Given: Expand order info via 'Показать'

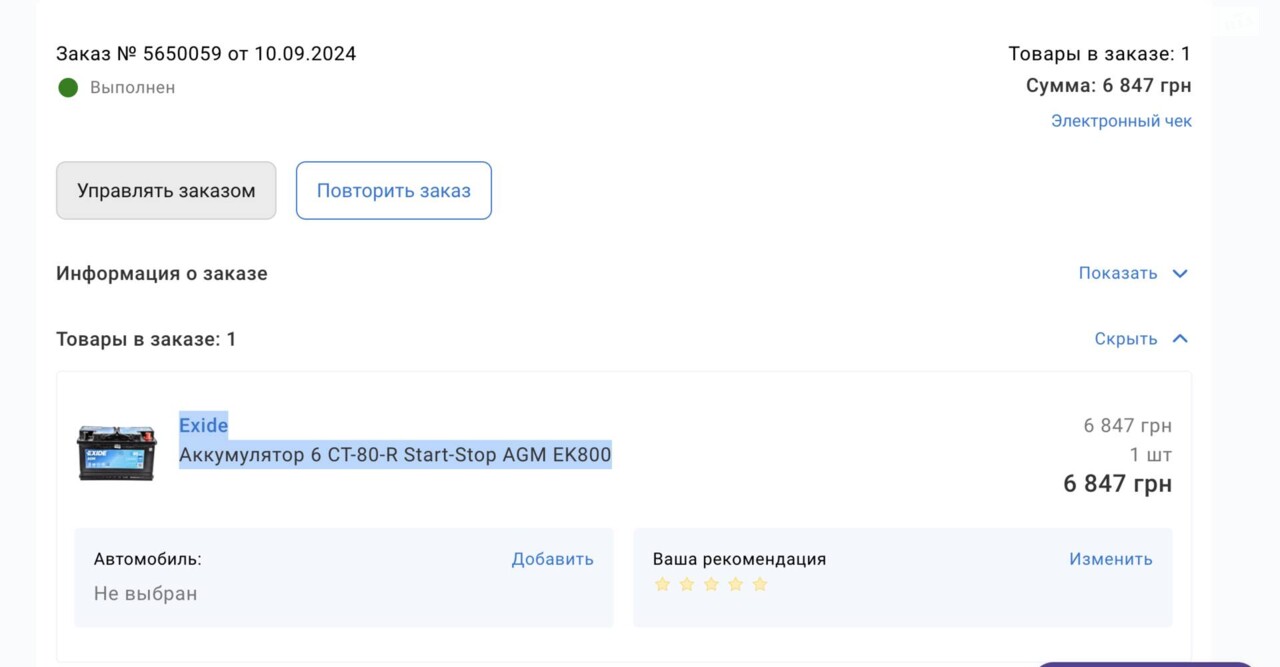Looking at the screenshot, I should pyautogui.click(x=1117, y=273).
